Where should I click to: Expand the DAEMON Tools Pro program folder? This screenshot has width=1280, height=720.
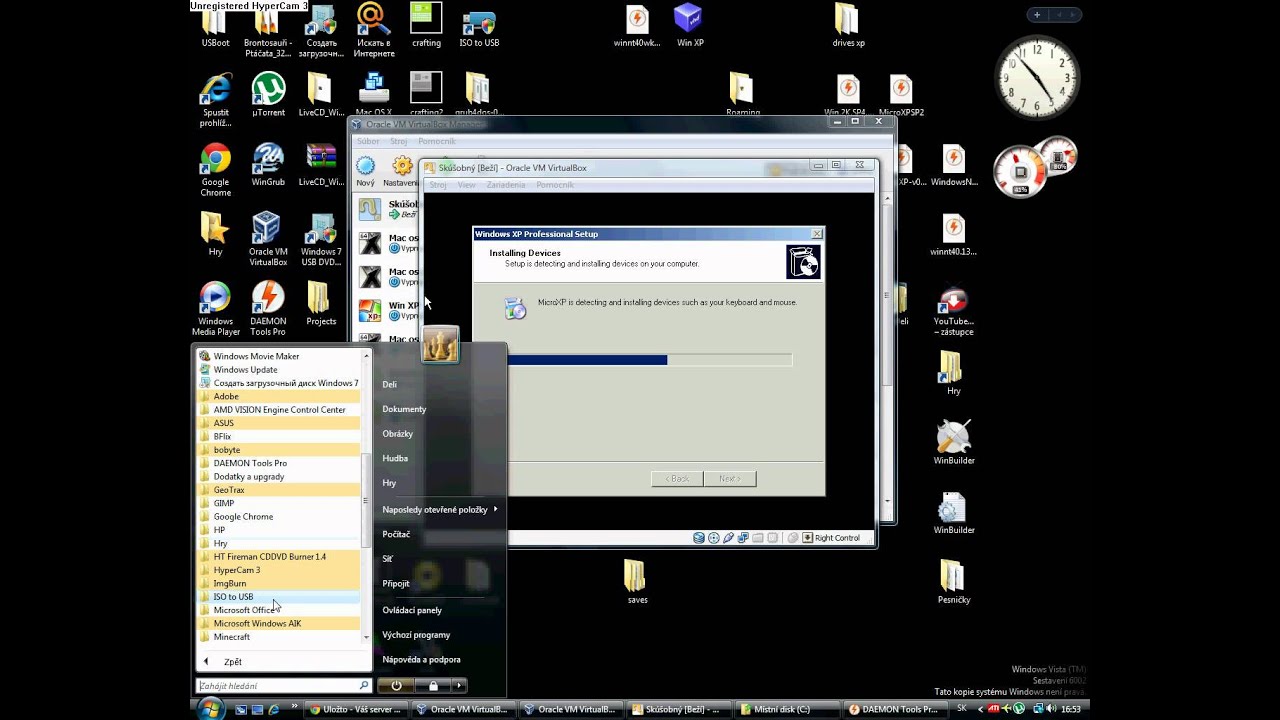279,463
